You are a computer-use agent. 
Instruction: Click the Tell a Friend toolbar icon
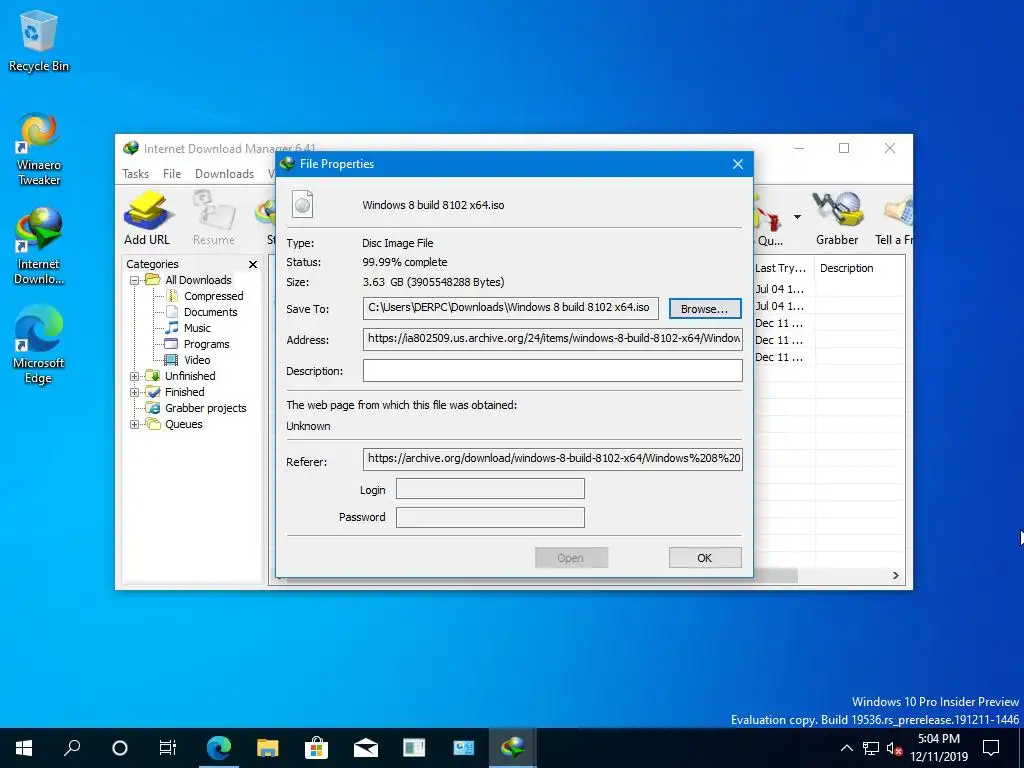[896, 218]
